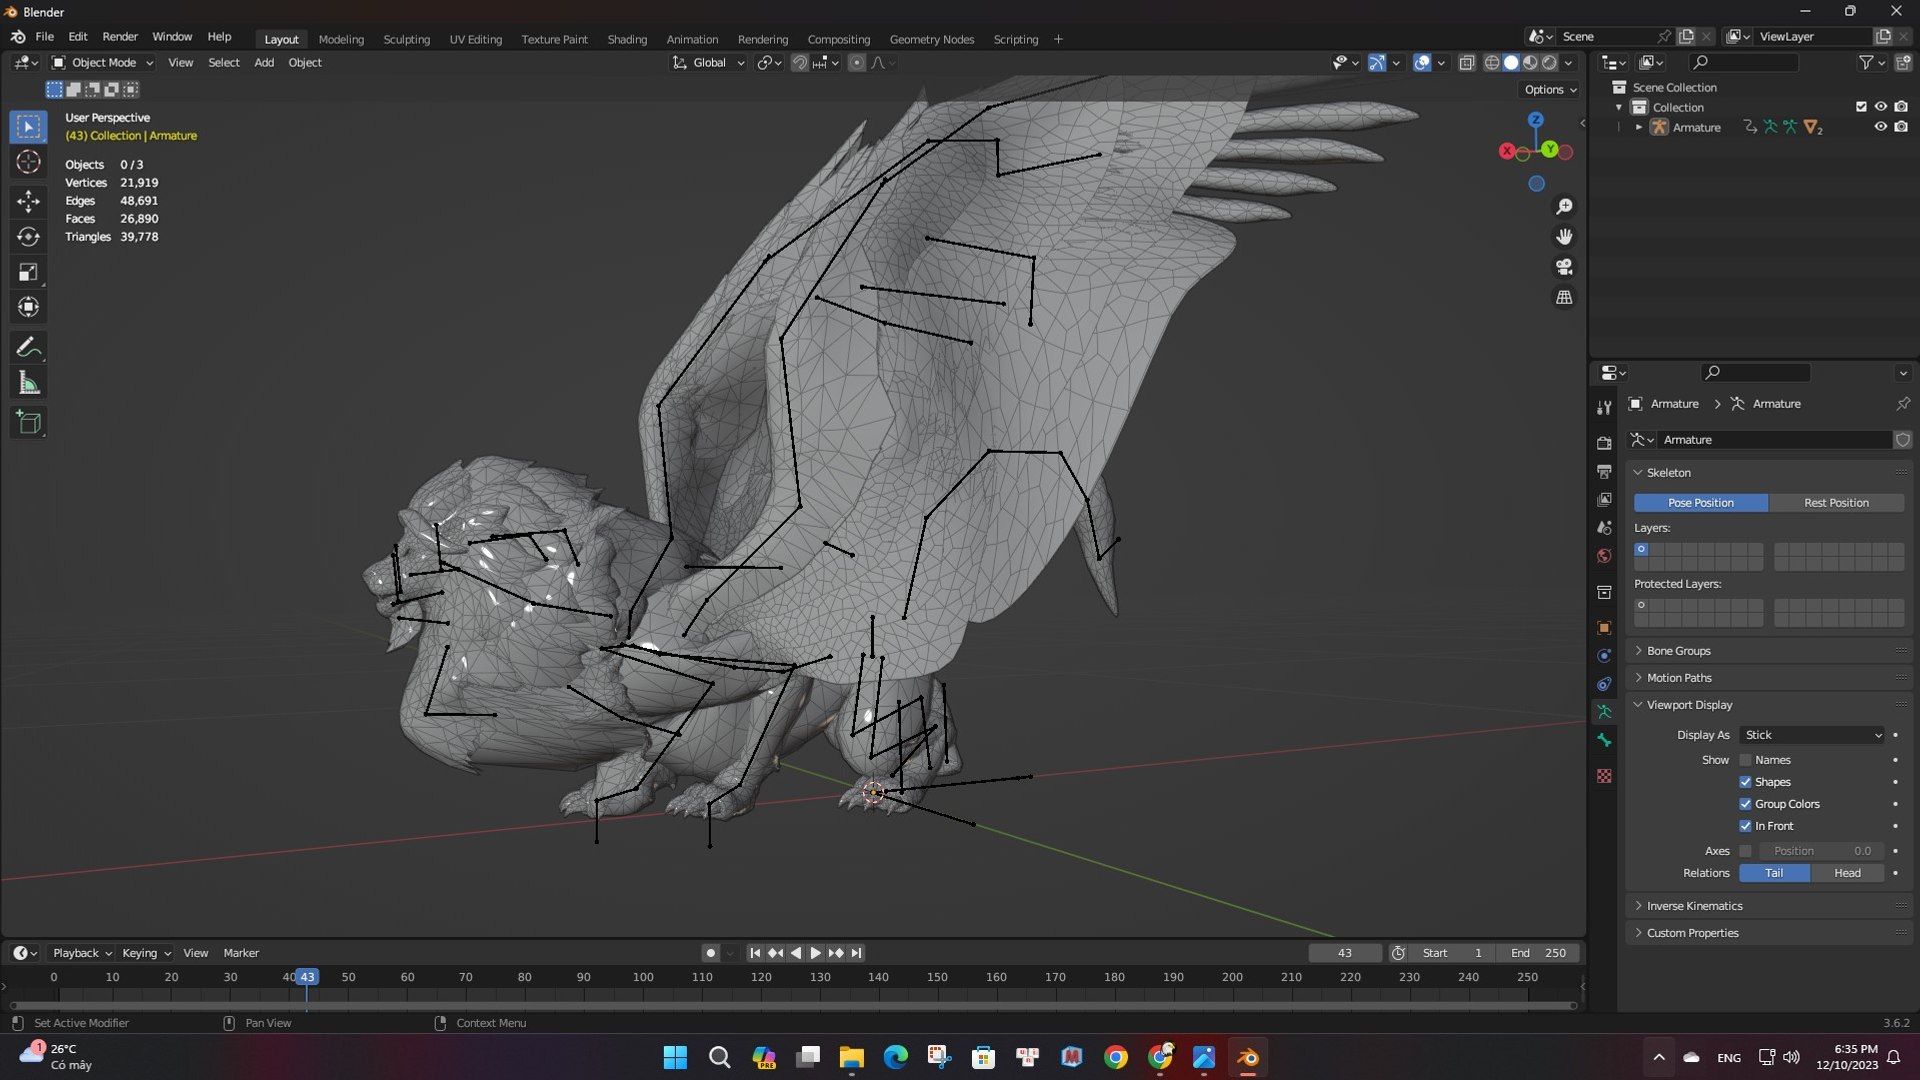The height and width of the screenshot is (1080, 1920).
Task: Open Keying dropdown in timeline
Action: pos(146,953)
